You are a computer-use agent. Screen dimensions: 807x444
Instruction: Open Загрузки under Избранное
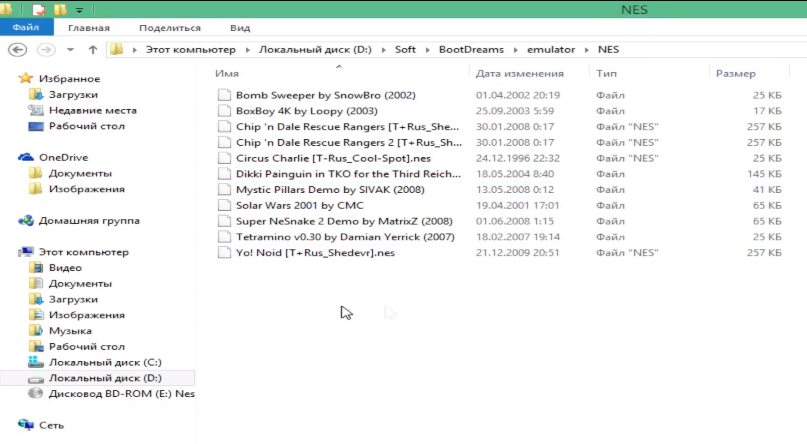point(73,95)
